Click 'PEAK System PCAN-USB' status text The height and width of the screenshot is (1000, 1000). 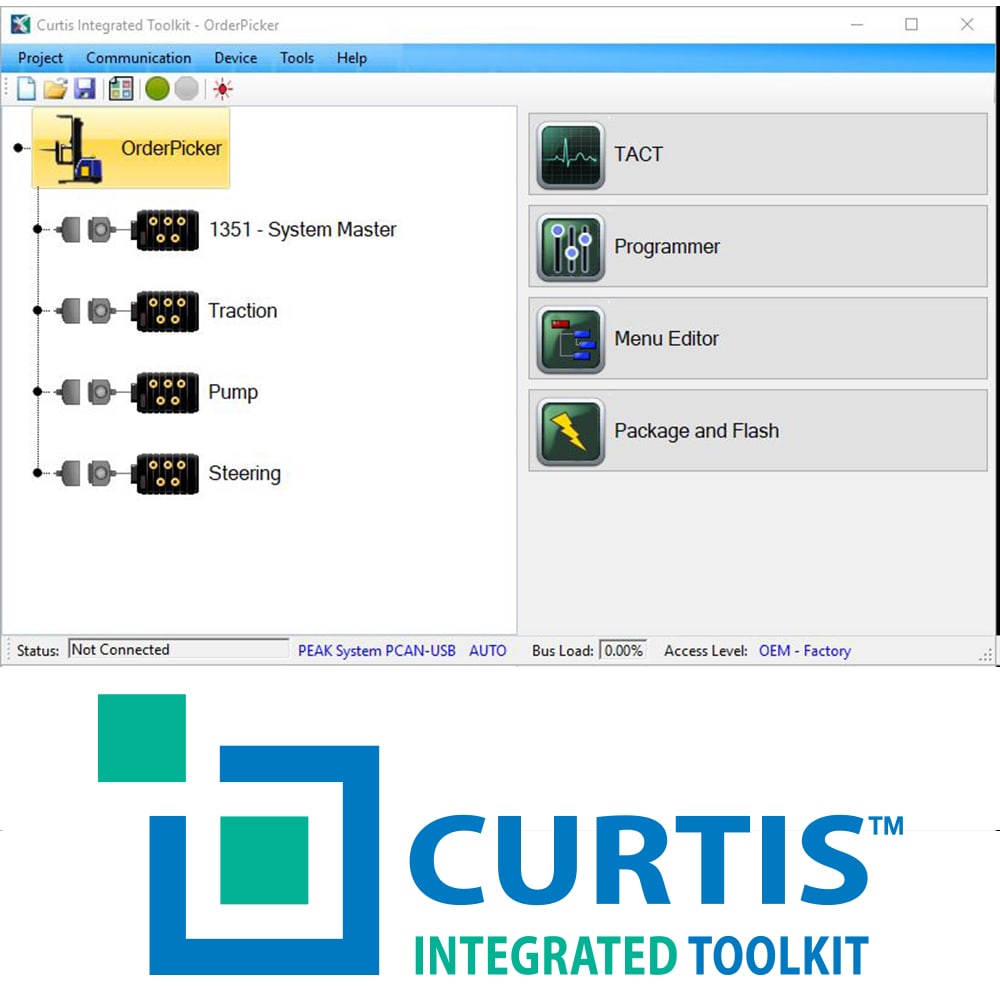377,651
